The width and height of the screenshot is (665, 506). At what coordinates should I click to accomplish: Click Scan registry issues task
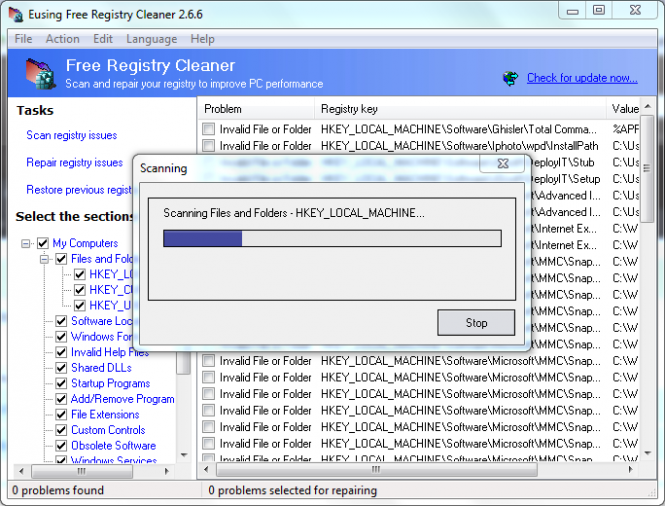(x=72, y=135)
